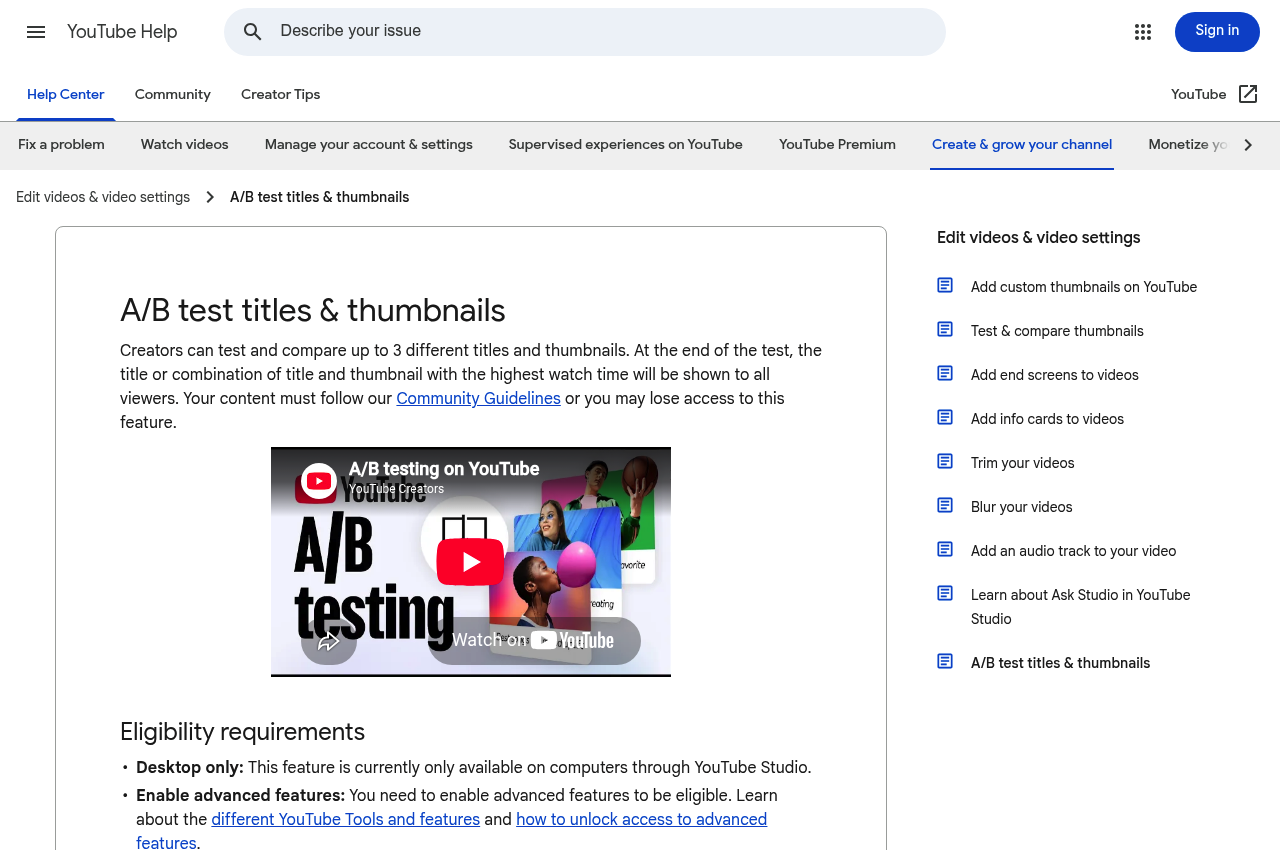Click article icon beside A/B test titles
Screen dimensions: 1280x850
pos(945,661)
